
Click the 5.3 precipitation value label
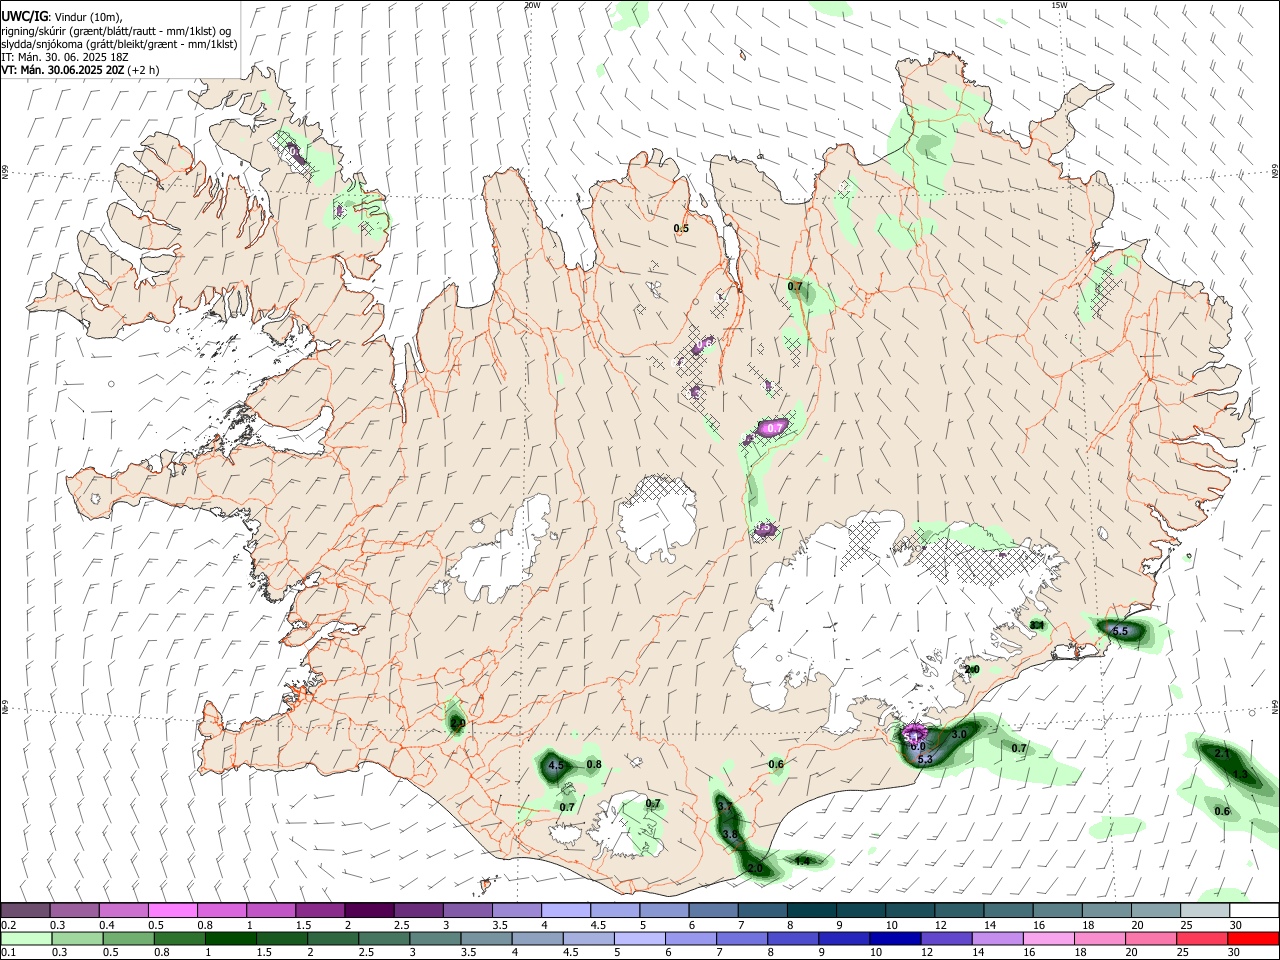[x=925, y=760]
